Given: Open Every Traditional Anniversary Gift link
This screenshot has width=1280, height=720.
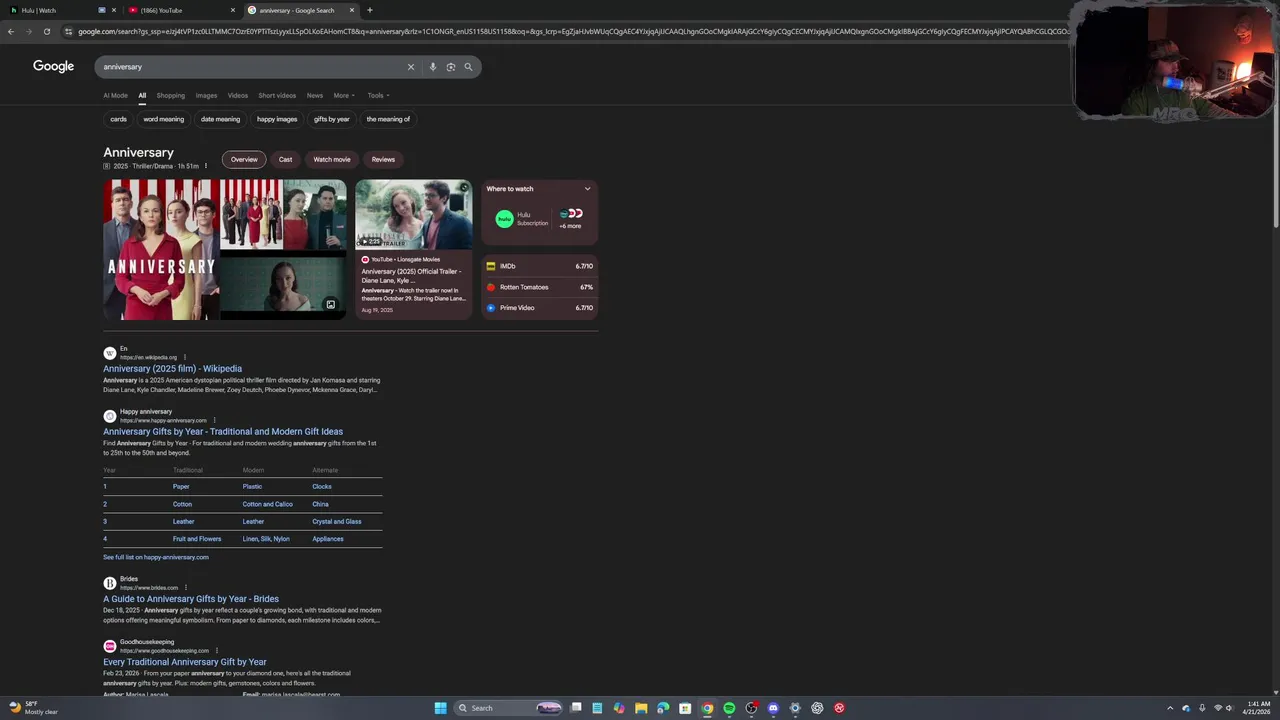Looking at the screenshot, I should [x=185, y=662].
